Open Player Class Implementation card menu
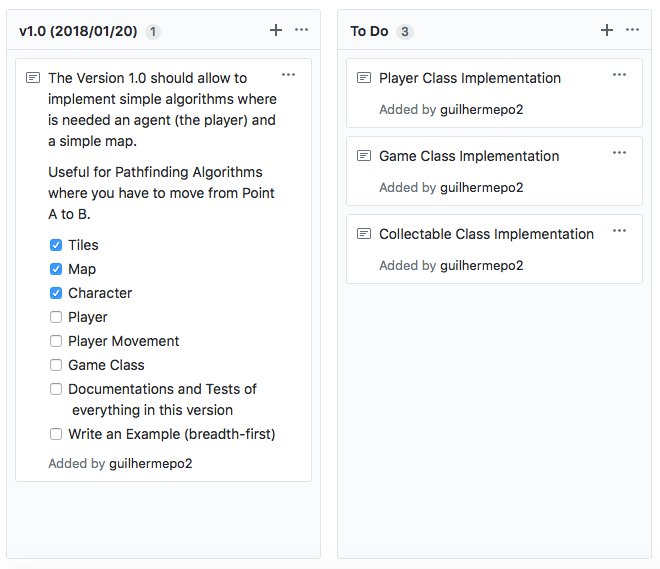 619,75
